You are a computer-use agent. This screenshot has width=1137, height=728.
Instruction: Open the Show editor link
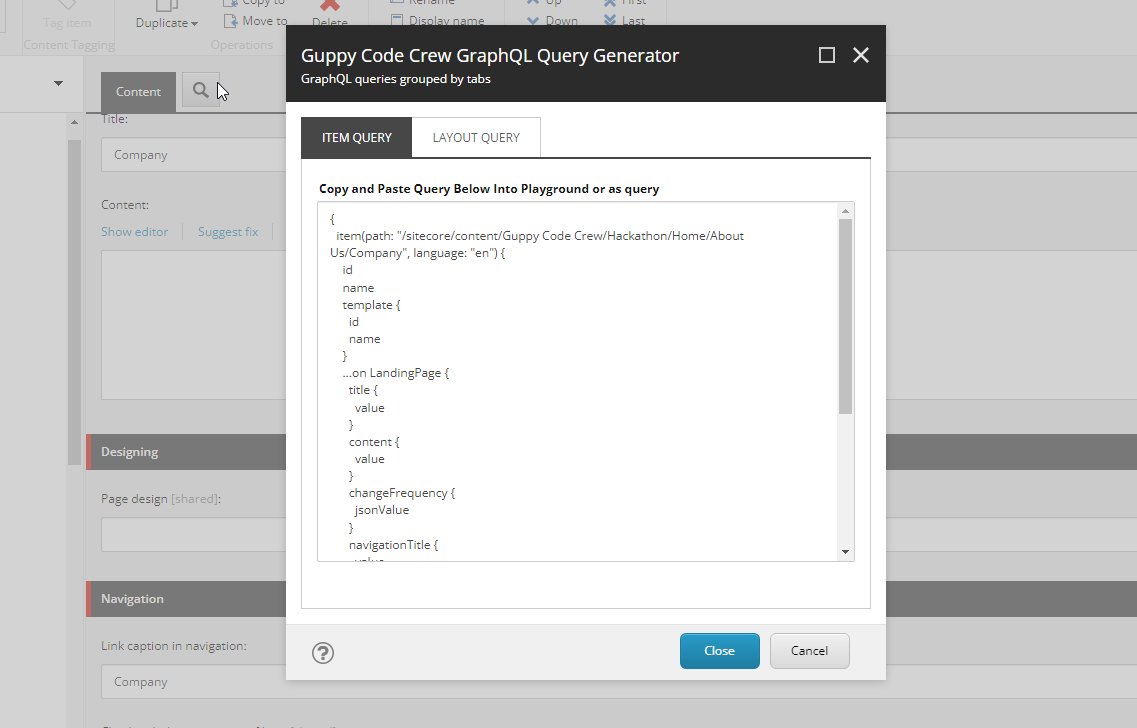(134, 231)
